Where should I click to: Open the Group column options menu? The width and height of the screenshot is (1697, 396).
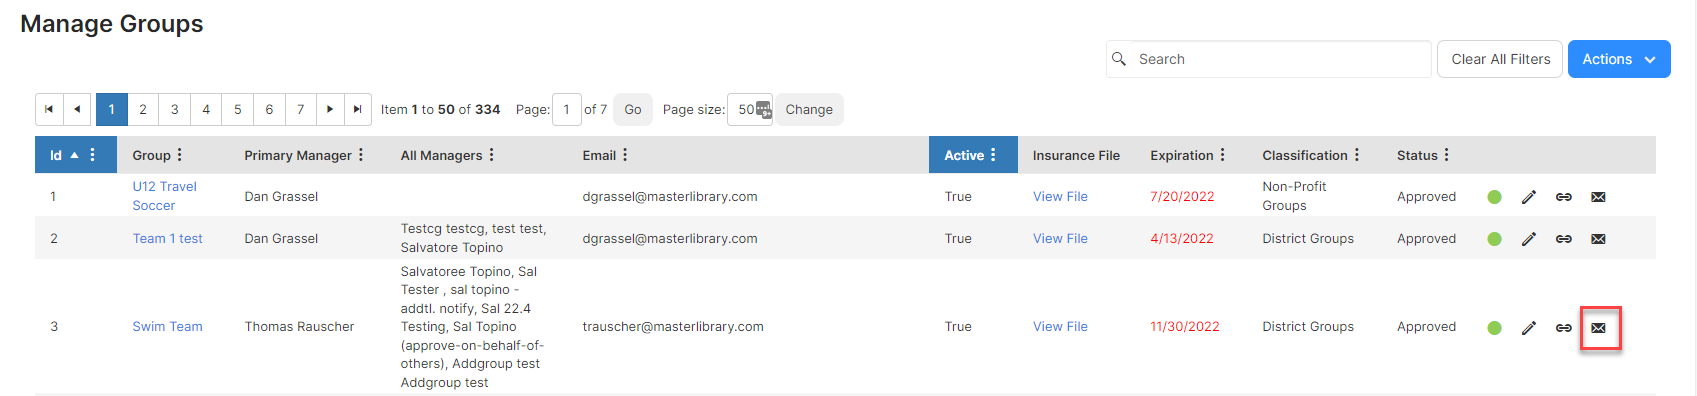(x=180, y=155)
